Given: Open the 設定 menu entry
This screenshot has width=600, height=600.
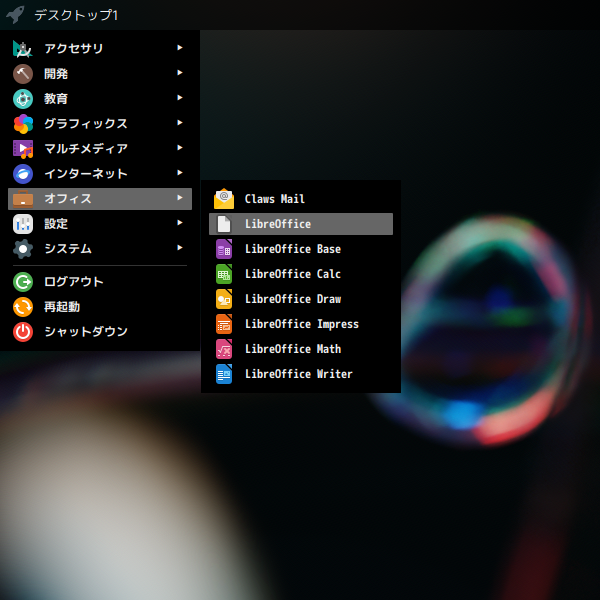Looking at the screenshot, I should tap(100, 224).
